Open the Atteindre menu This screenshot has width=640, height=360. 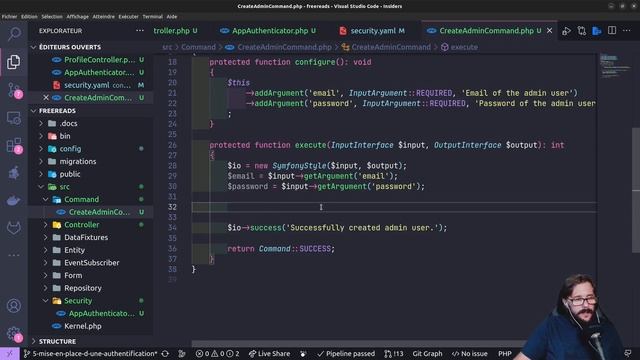pos(104,17)
